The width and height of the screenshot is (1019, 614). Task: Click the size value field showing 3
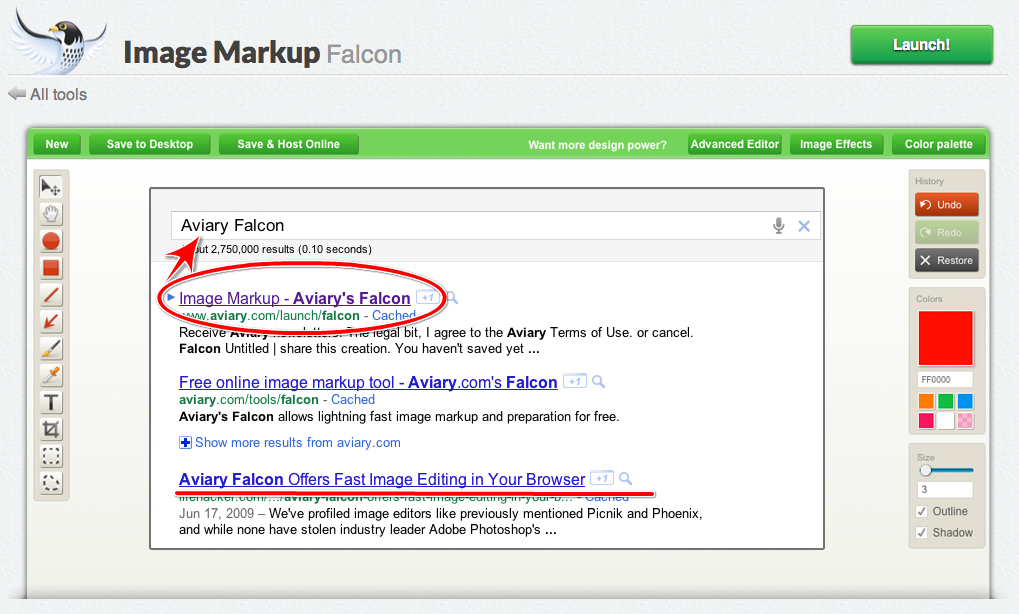click(946, 489)
